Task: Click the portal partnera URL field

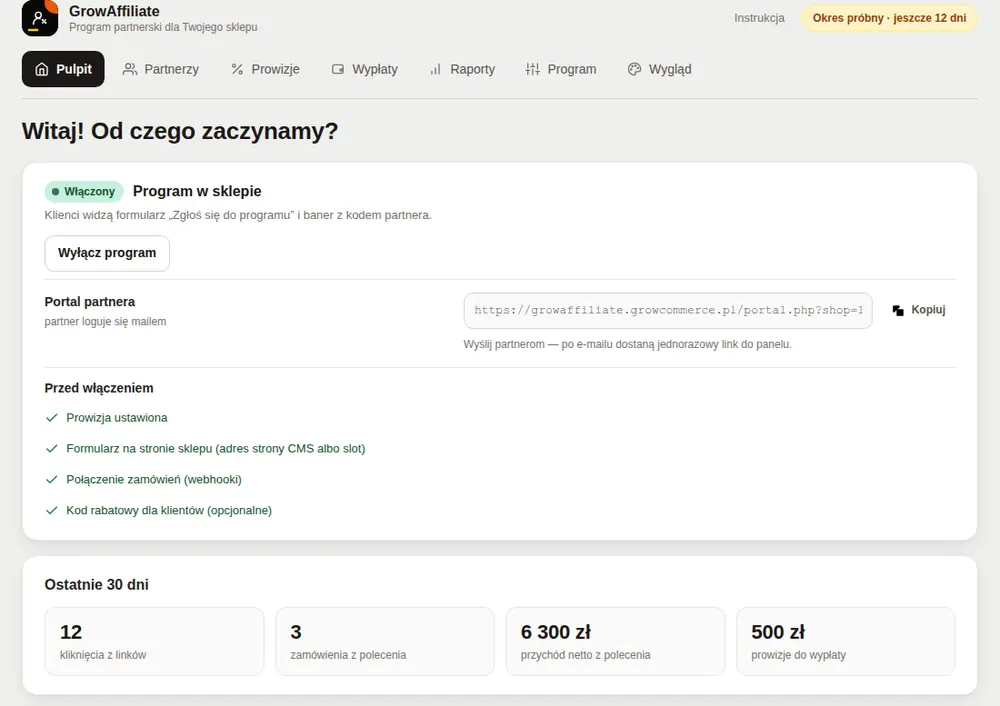Action: [x=668, y=311]
